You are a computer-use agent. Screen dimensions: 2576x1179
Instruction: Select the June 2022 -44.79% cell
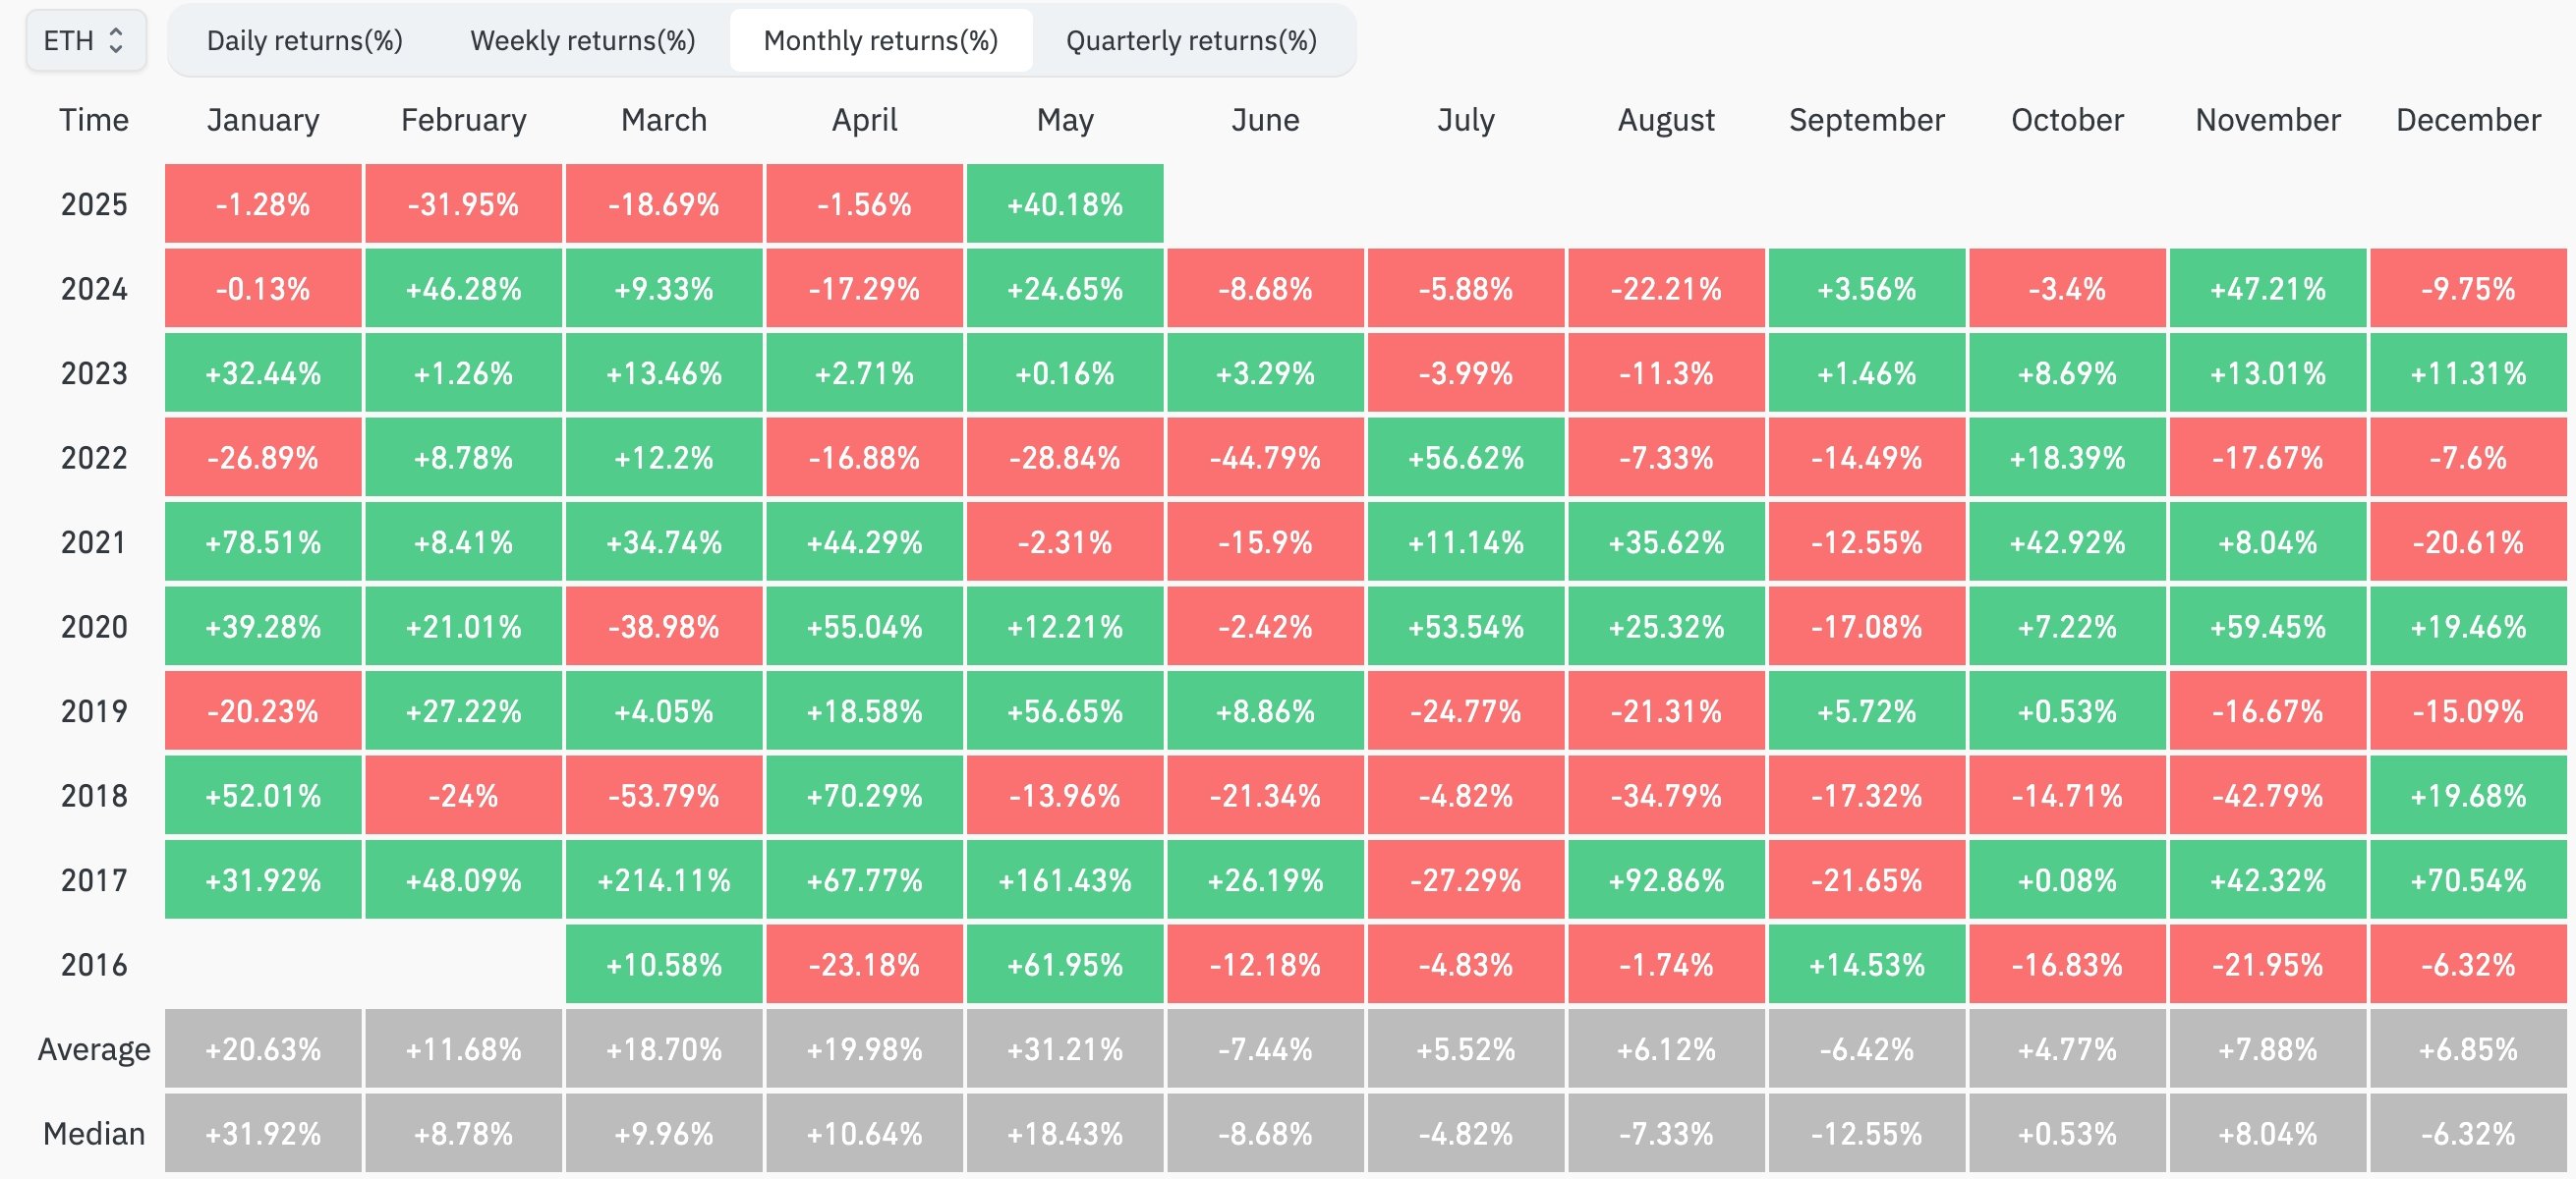[1265, 458]
